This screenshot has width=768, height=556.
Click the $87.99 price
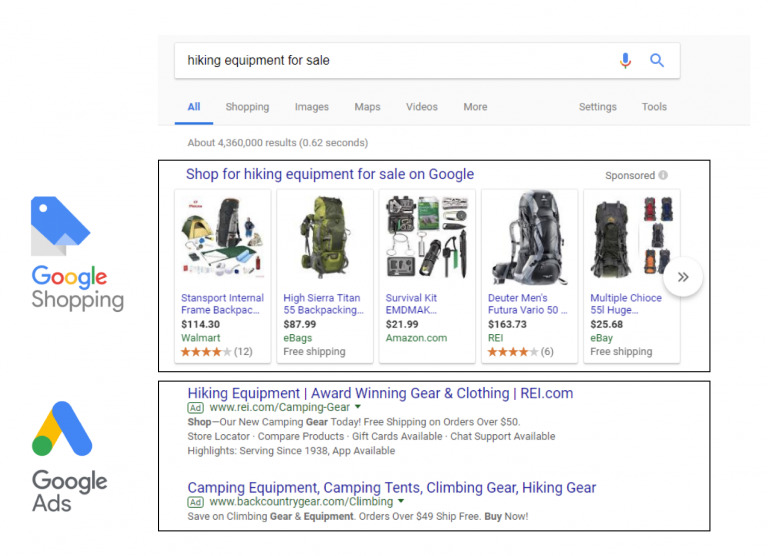(299, 324)
